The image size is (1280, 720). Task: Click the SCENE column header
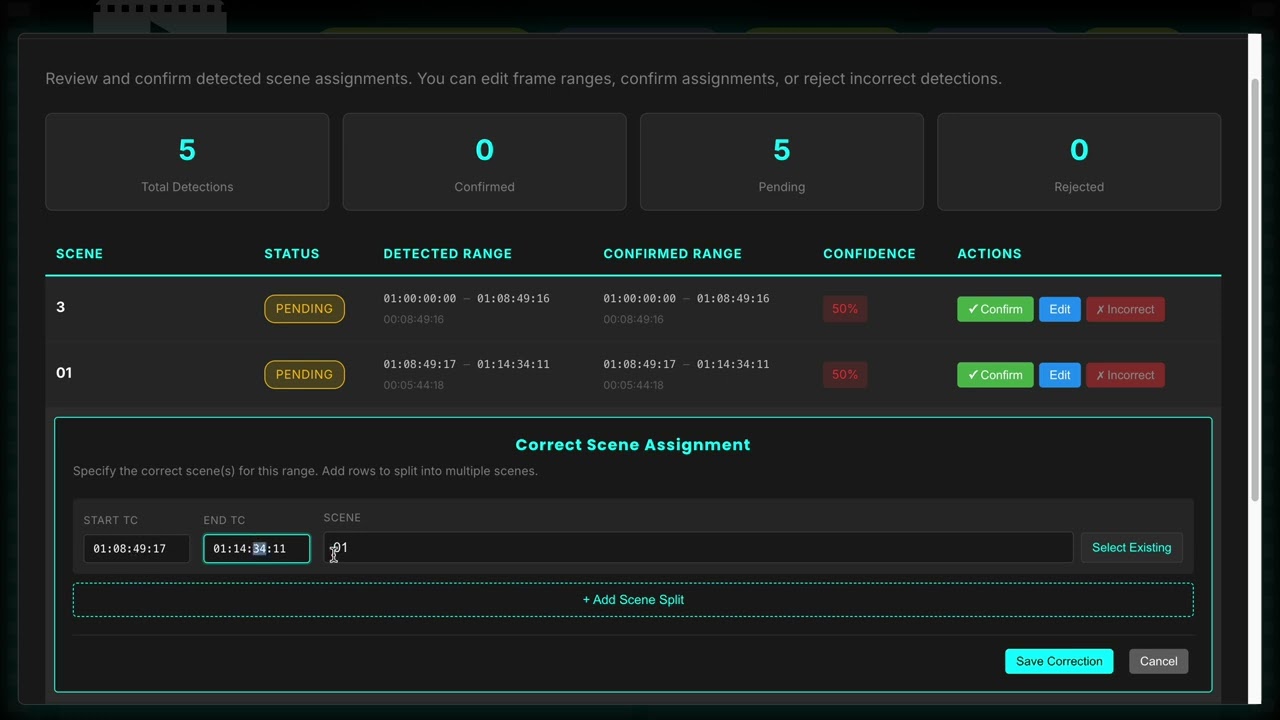coord(79,254)
